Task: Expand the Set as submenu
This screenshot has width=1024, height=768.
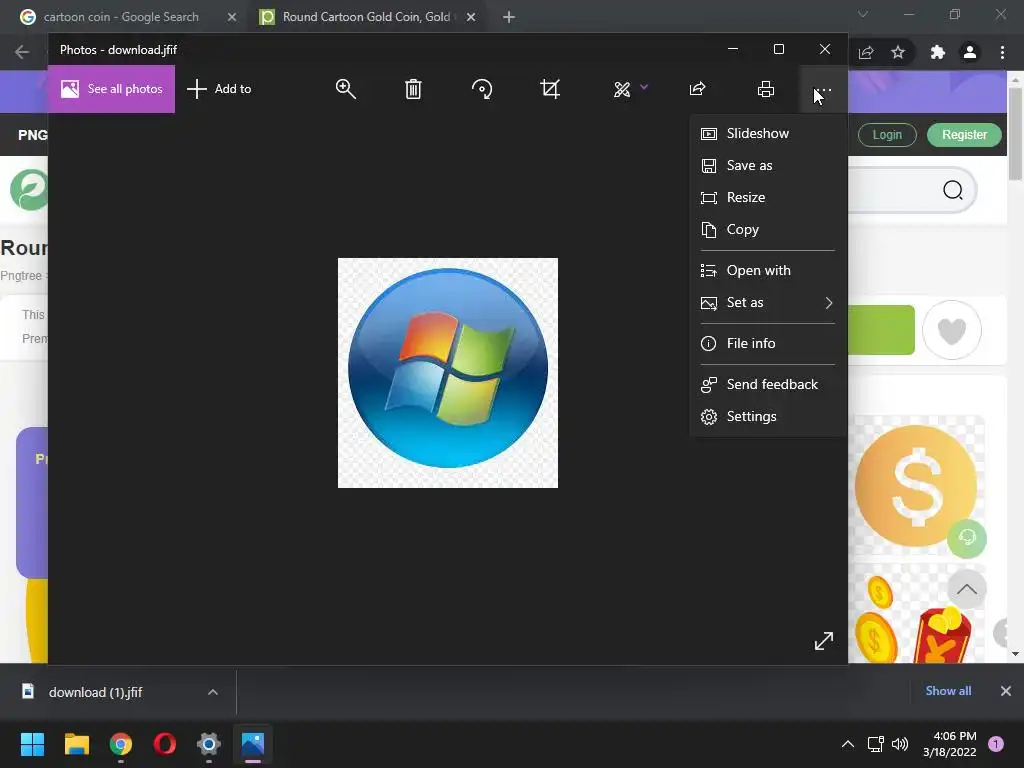Action: pyautogui.click(x=768, y=302)
